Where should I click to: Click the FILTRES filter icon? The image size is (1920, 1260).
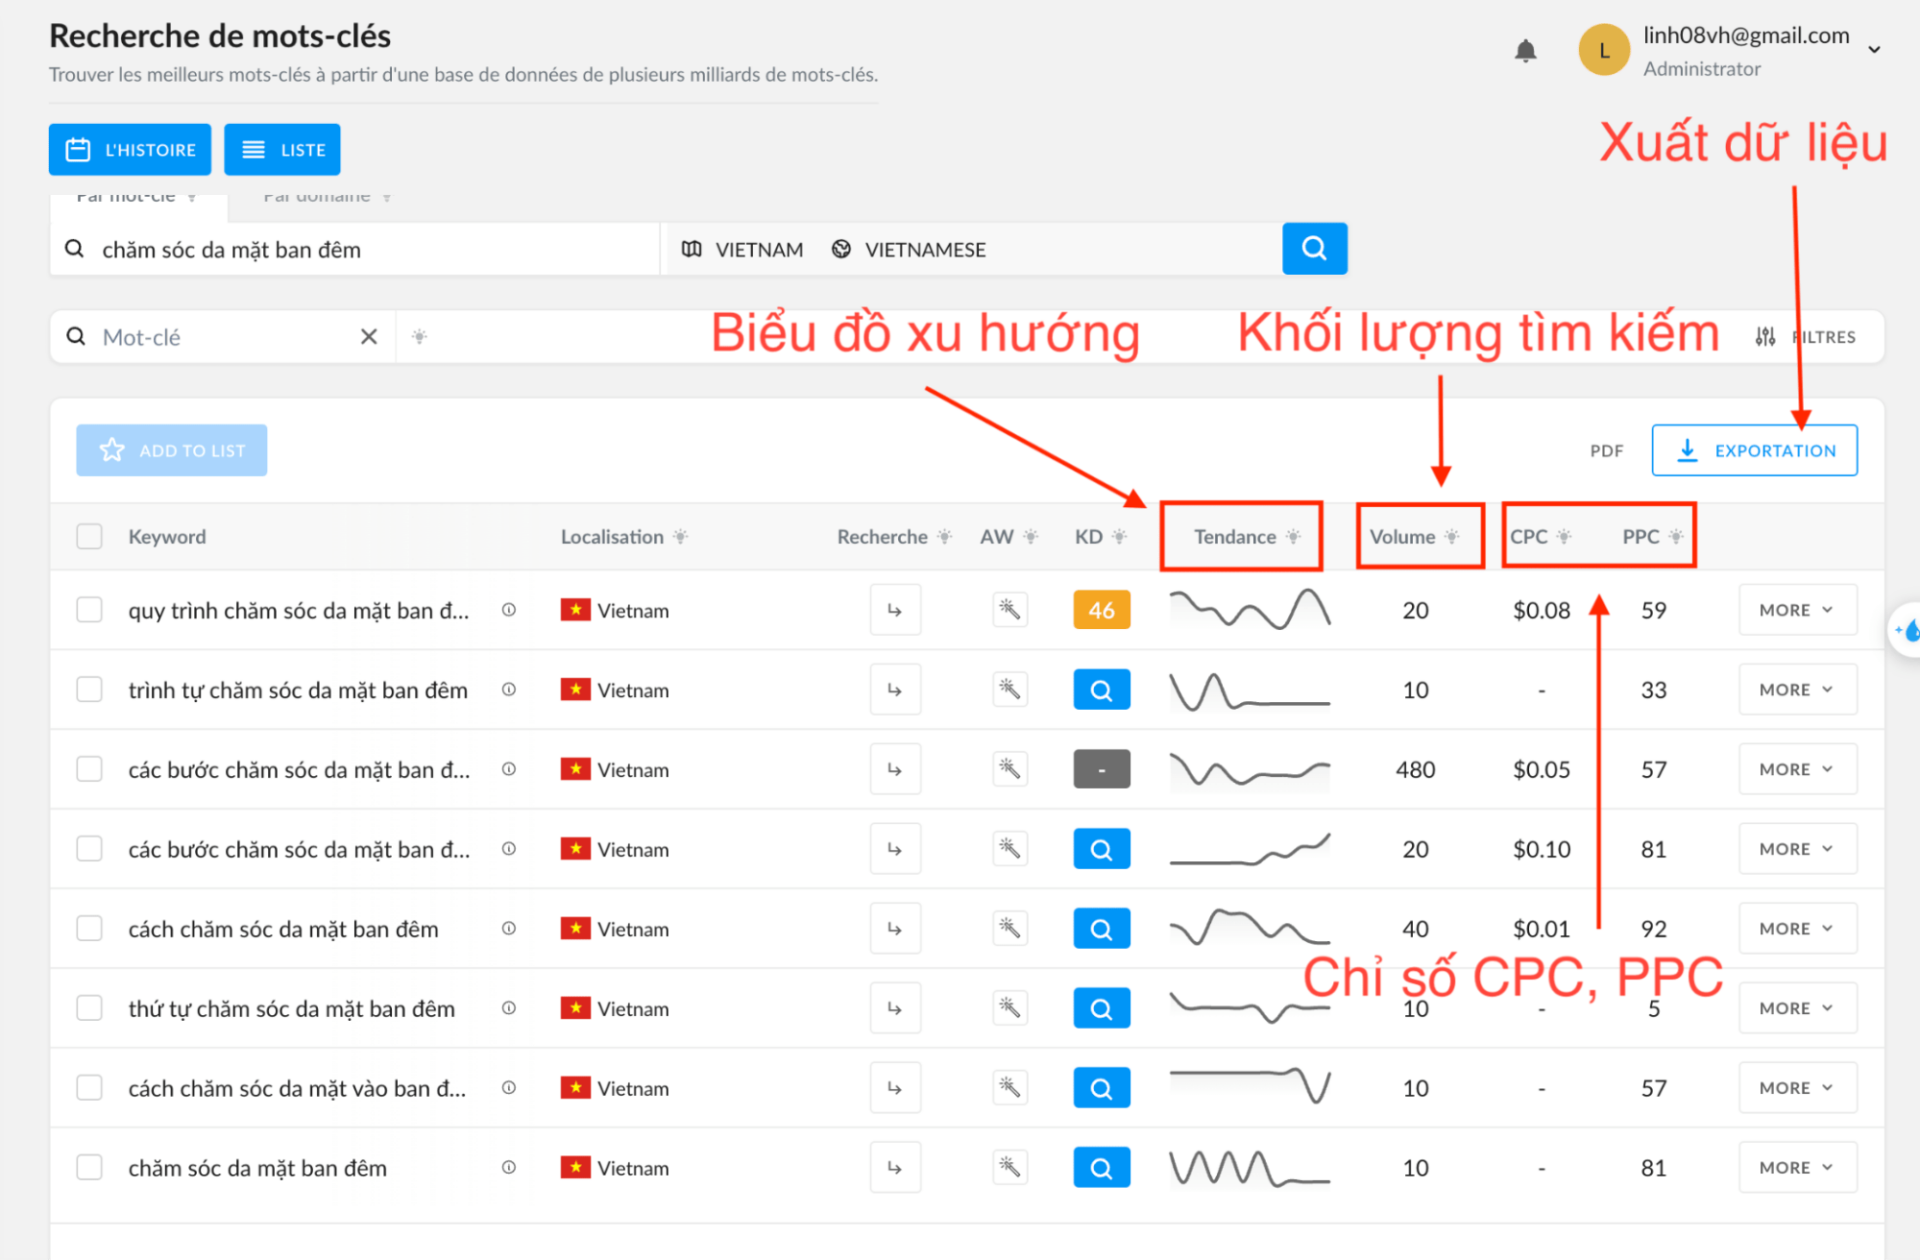pos(1760,338)
